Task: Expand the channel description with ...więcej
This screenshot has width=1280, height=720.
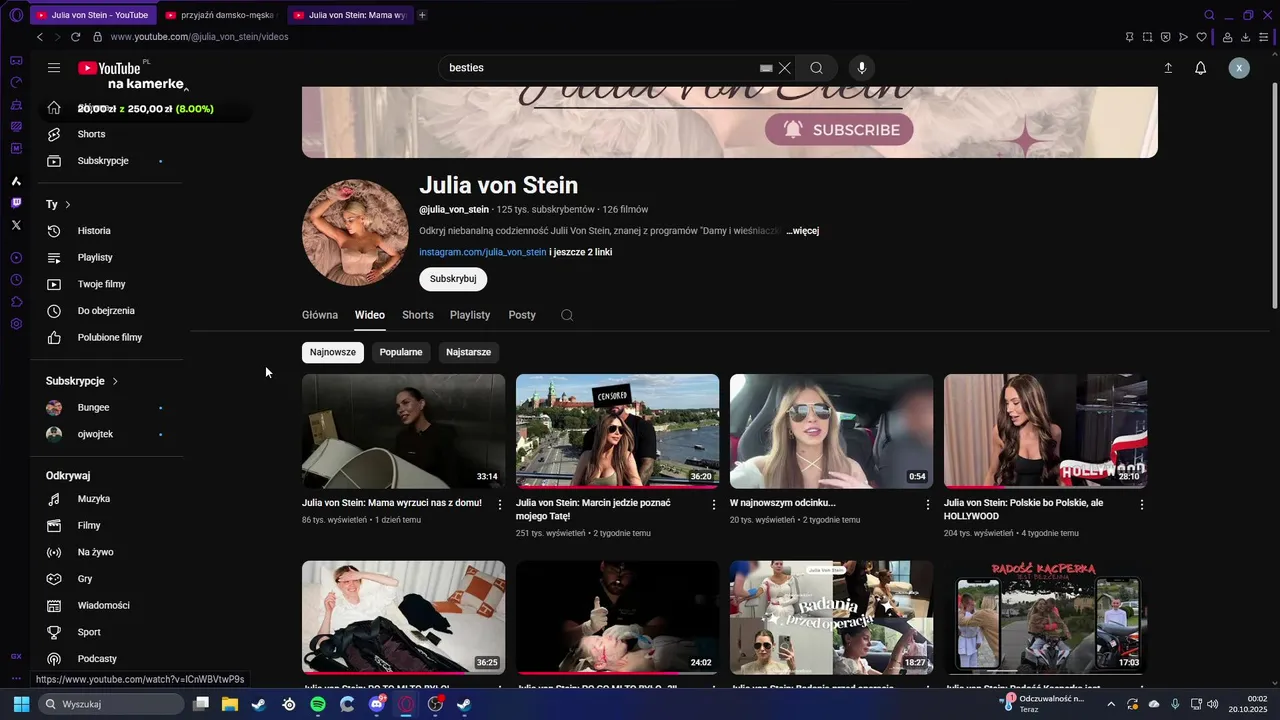Action: pyautogui.click(x=802, y=231)
